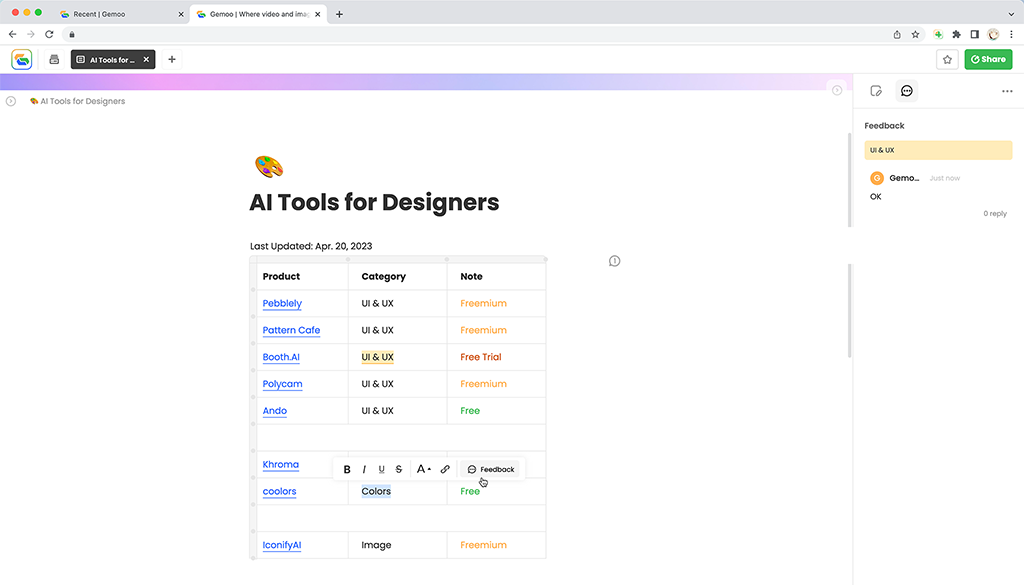Expand the tab search chevron
This screenshot has width=1024, height=585.
1011,14
